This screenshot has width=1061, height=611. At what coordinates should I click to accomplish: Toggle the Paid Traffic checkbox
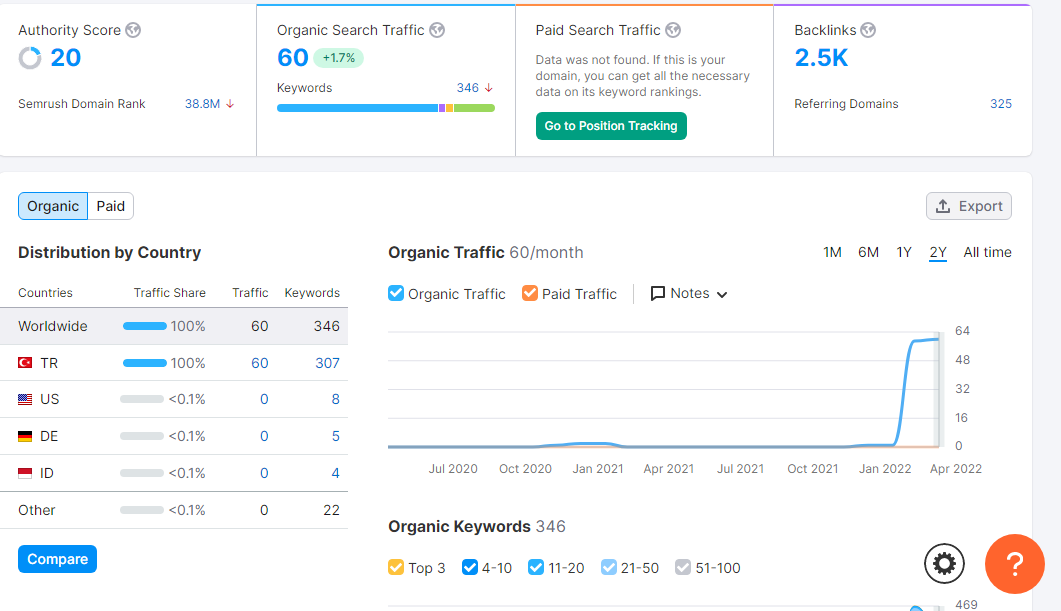(x=530, y=293)
